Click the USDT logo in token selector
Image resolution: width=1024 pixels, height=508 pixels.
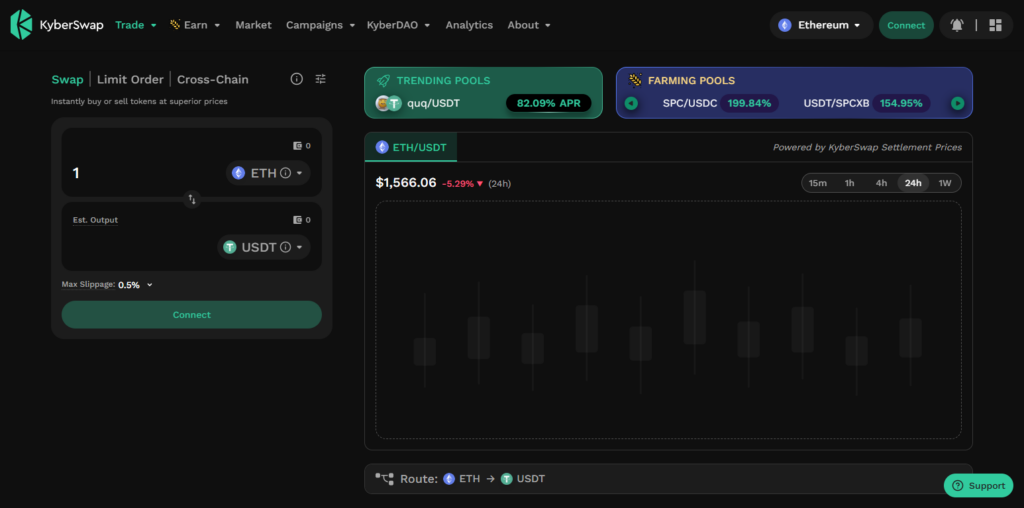[230, 247]
